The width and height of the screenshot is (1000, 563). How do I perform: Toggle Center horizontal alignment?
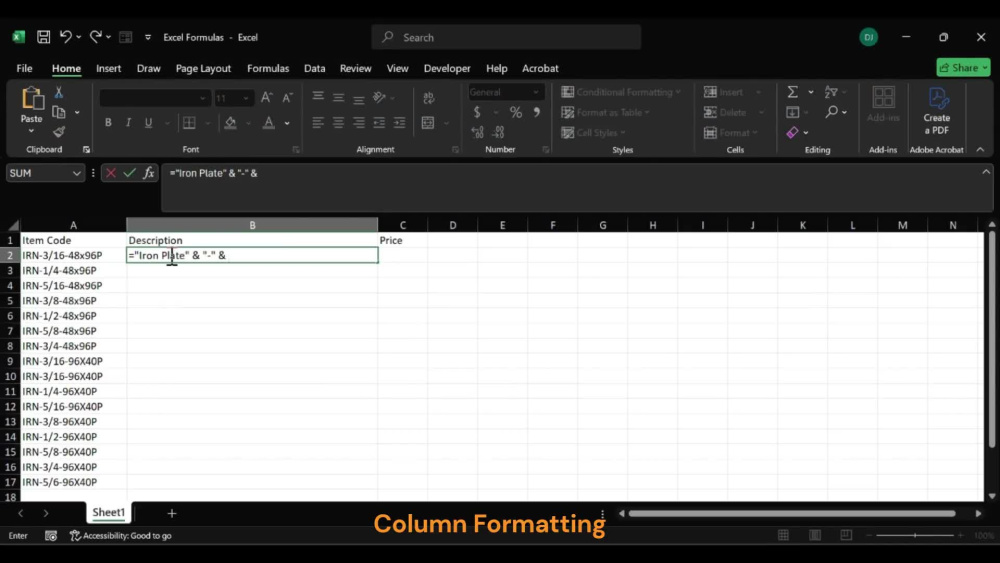[338, 122]
